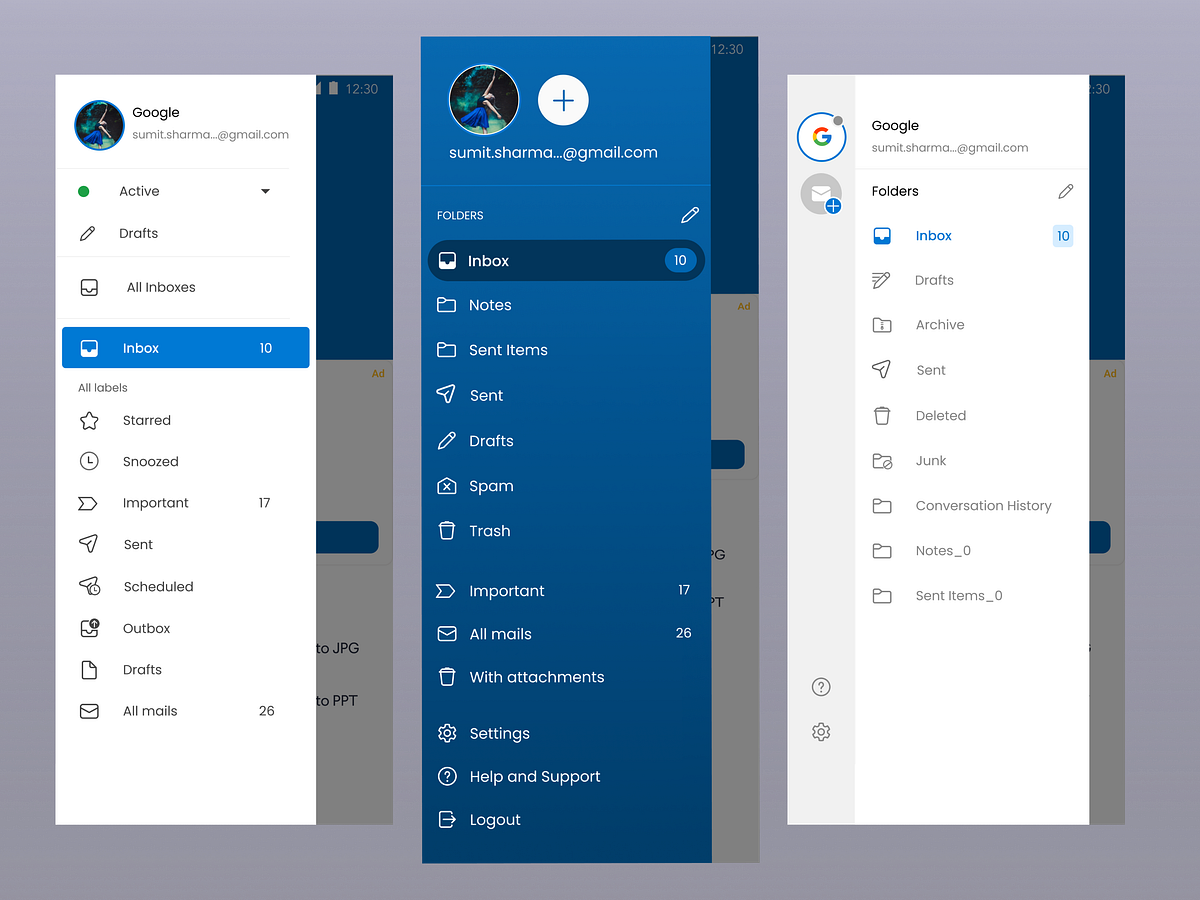Open Help and Support
The height and width of the screenshot is (900, 1200).
click(535, 776)
